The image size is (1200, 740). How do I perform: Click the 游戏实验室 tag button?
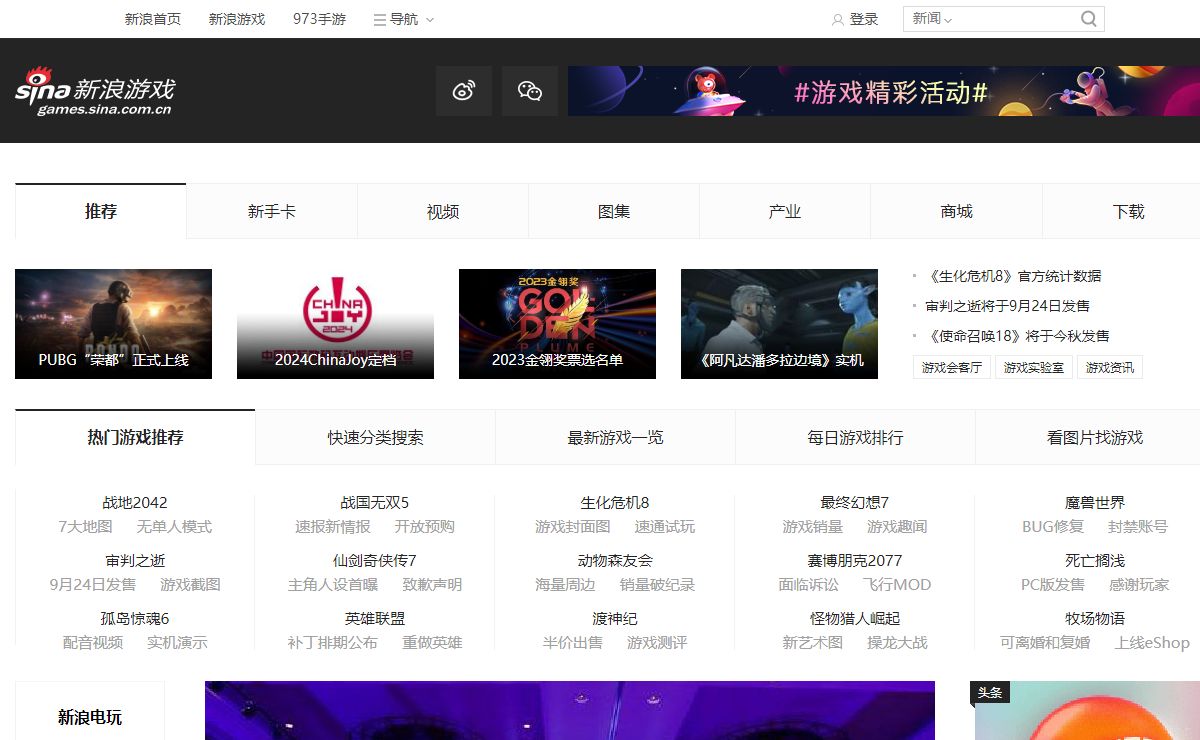(x=1034, y=367)
